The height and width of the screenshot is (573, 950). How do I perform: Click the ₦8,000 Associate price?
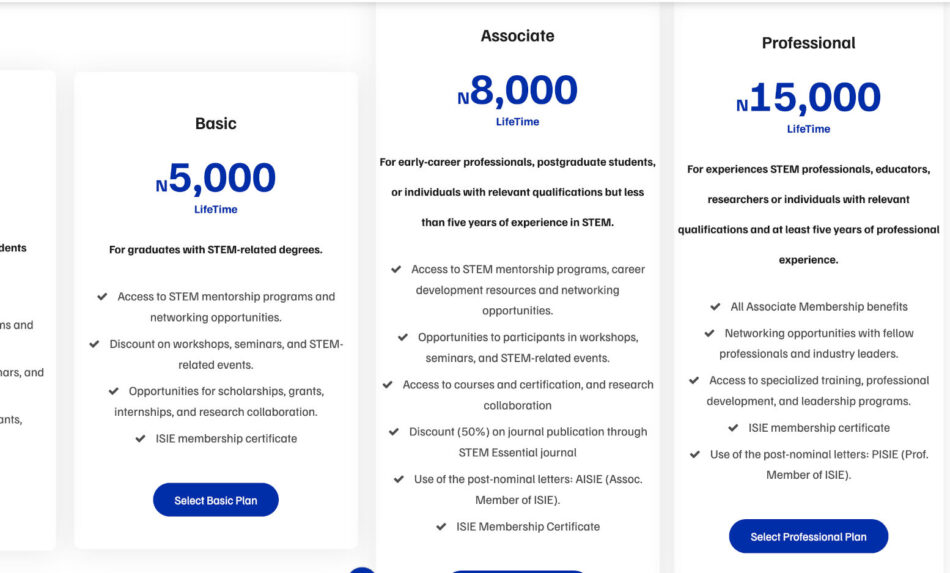tap(517, 92)
